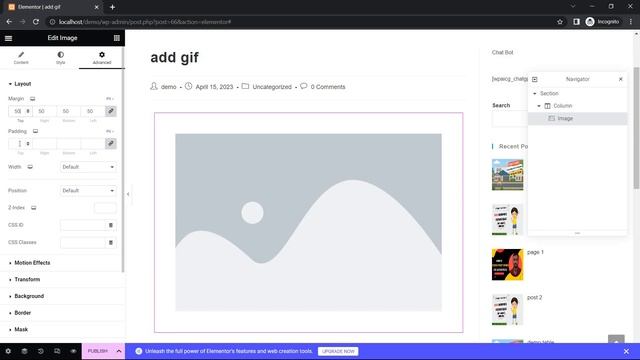640x360 pixels.
Task: Dismiss the Elementor upgrade banner
Action: tap(627, 351)
